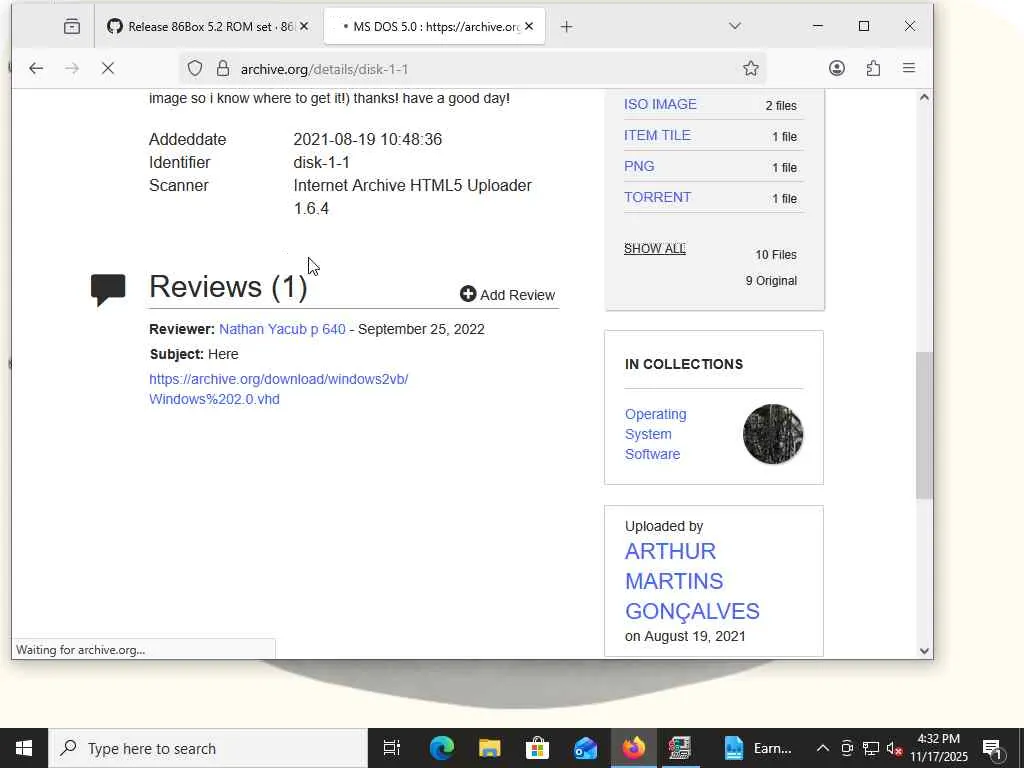Click the Meet Now tray icon
This screenshot has width=1024, height=768.
pyautogui.click(x=847, y=748)
